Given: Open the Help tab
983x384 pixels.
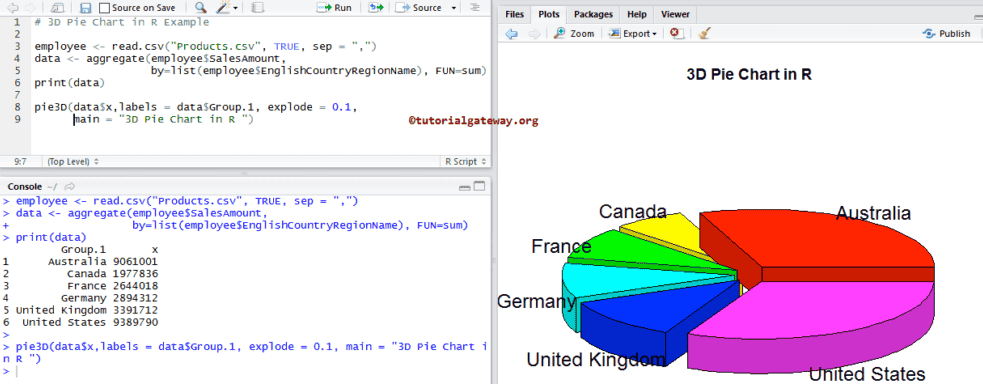Looking at the screenshot, I should [x=636, y=14].
